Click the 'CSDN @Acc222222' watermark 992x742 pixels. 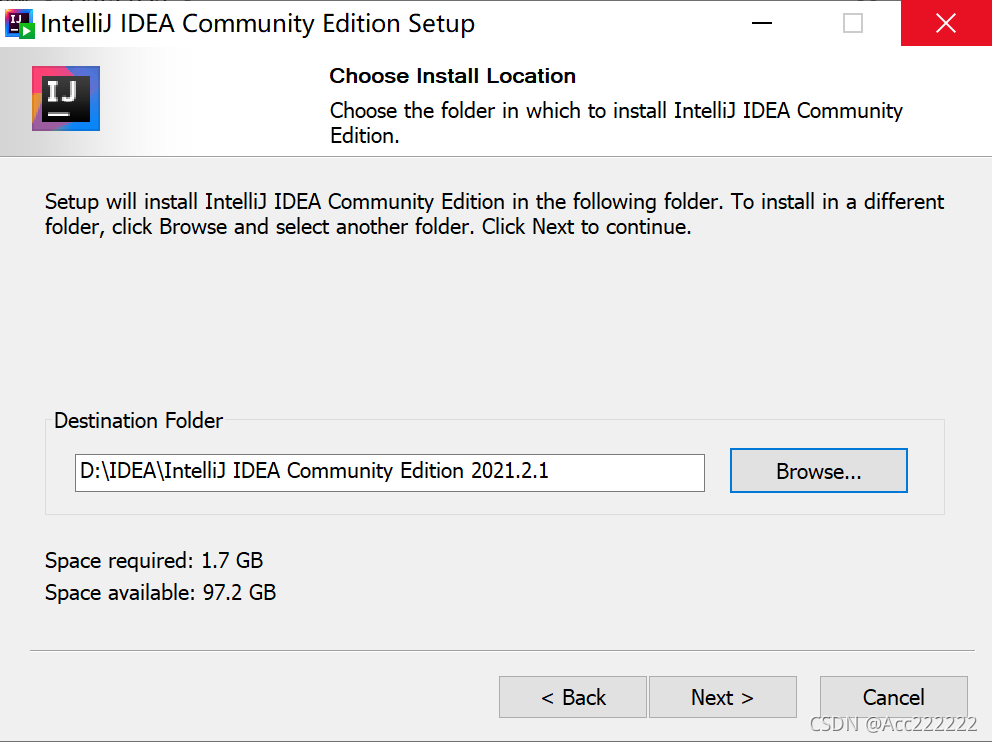coord(893,724)
